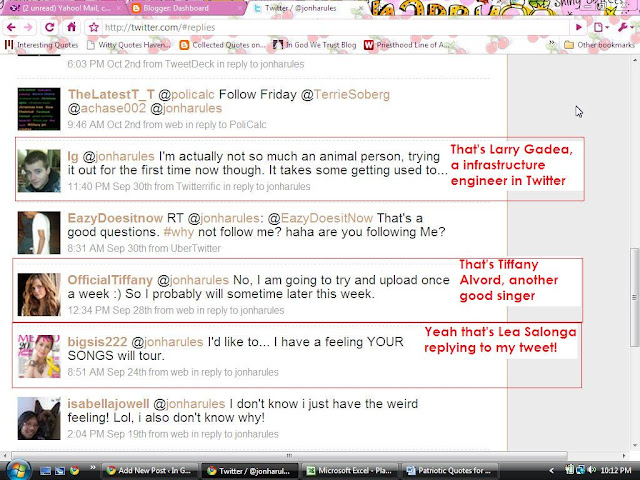640x480 pixels.
Task: Open the Interesting Quotes bookmark
Action: coord(41,45)
